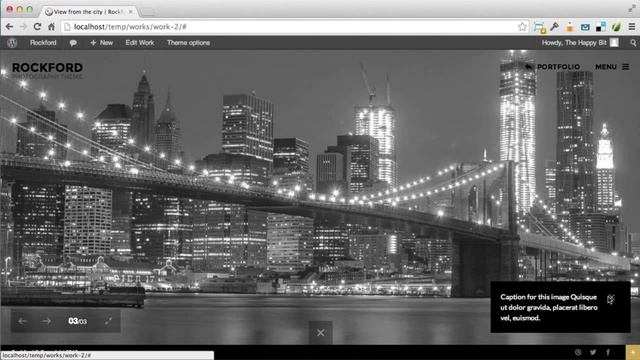This screenshot has width=640, height=360.
Task: Click the key-shaped extension icon
Action: coord(554,27)
